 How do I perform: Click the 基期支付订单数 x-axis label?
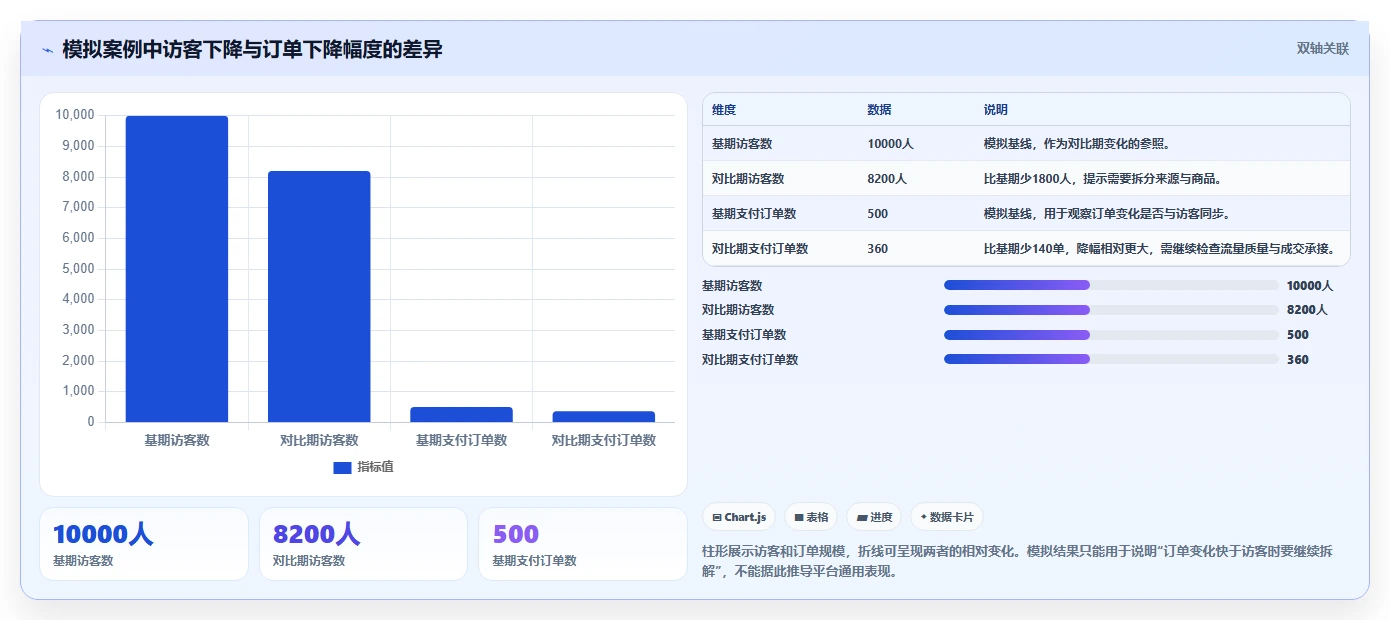[461, 440]
